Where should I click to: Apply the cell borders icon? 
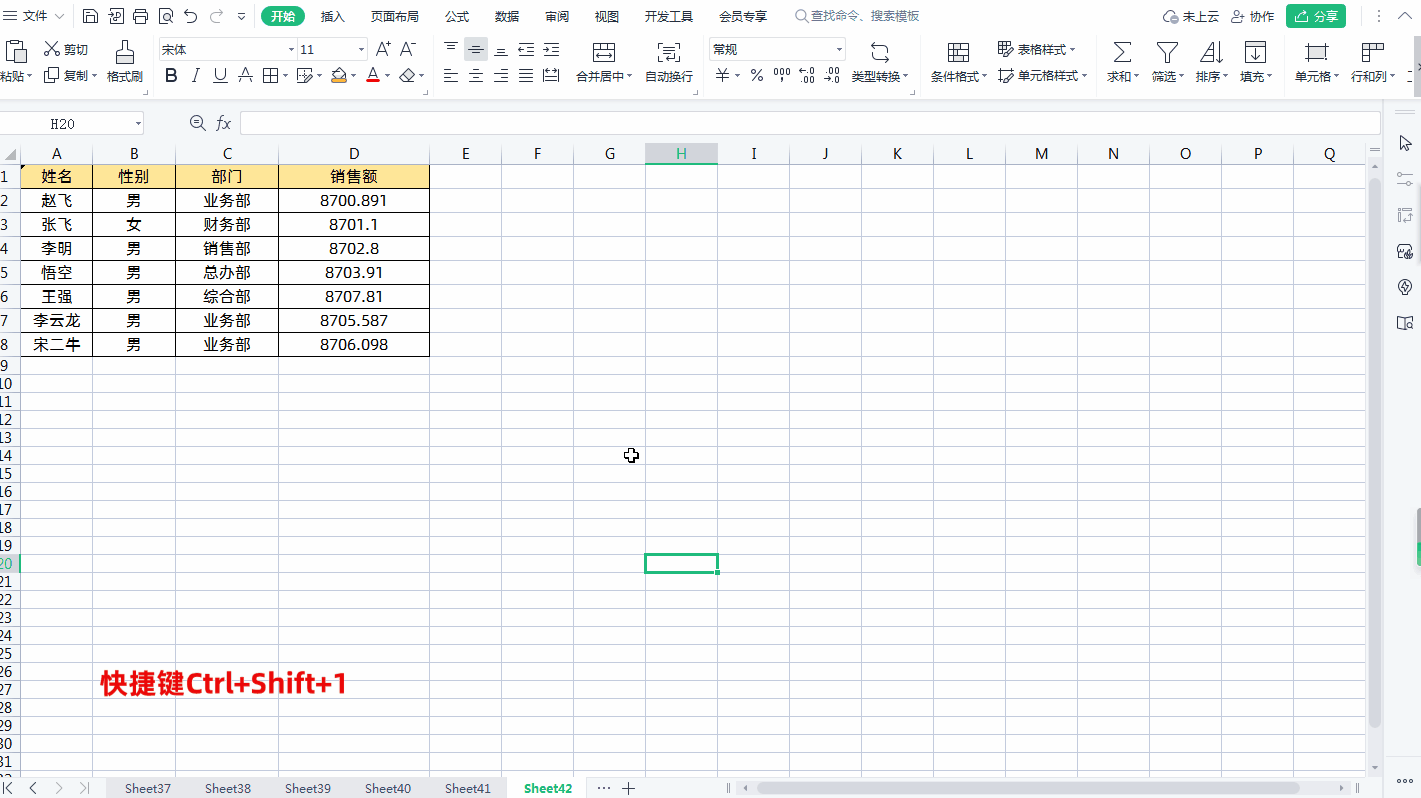[x=270, y=75]
